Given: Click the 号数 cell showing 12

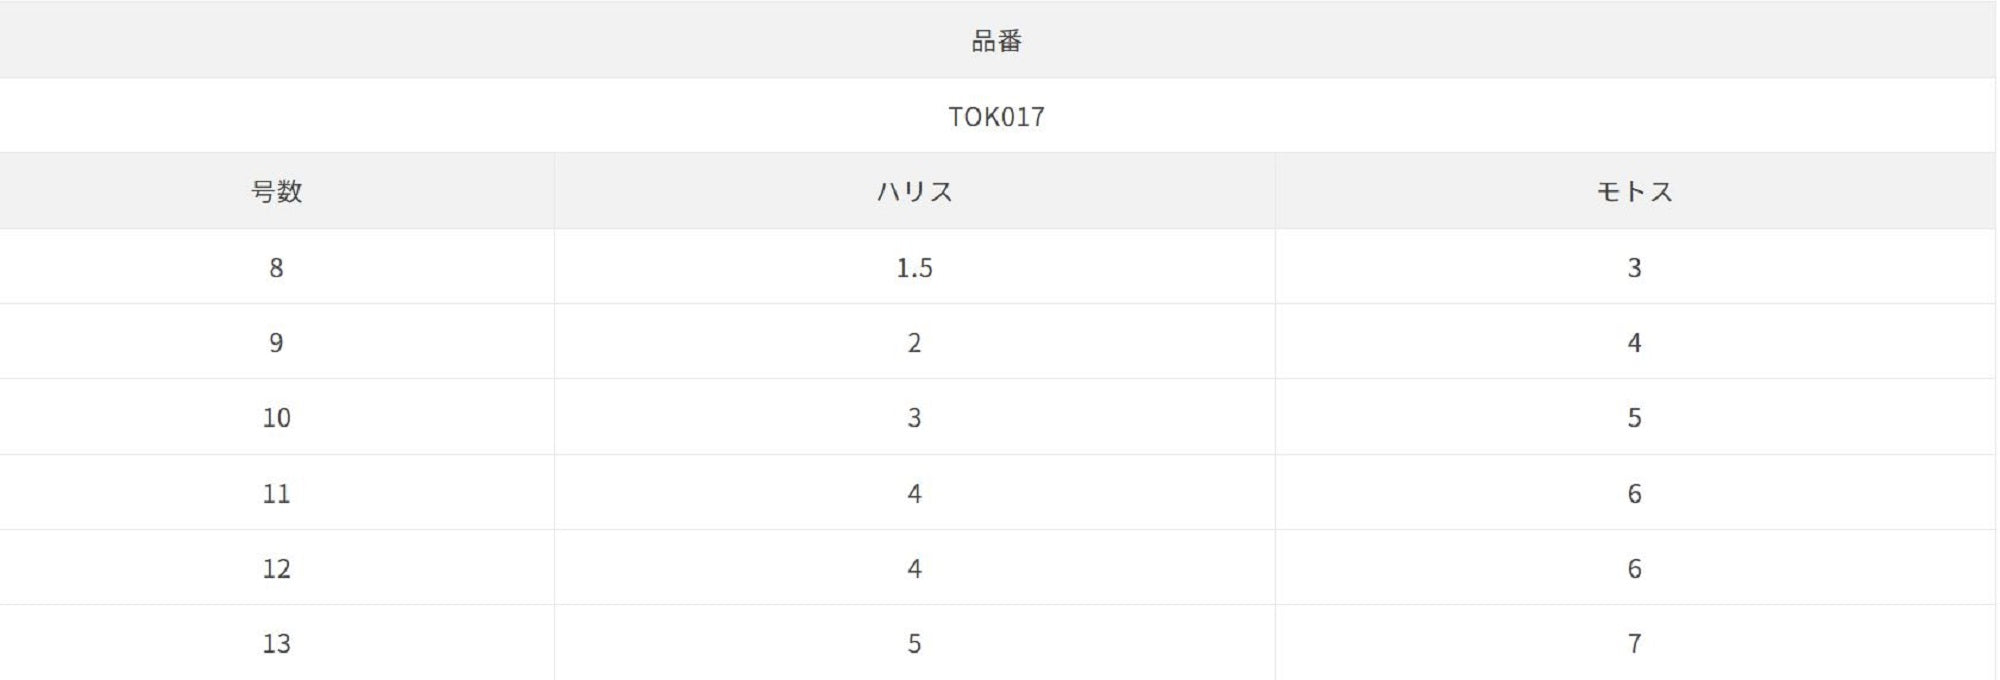Looking at the screenshot, I should (276, 568).
